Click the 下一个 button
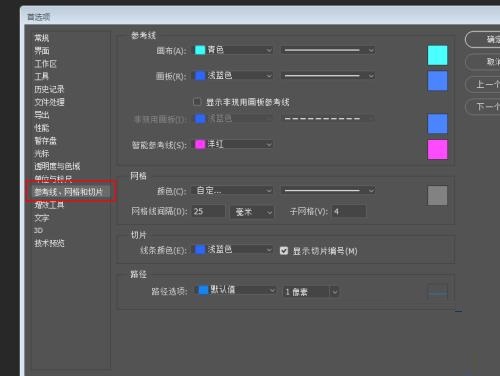This screenshot has height=376, width=500. 483,107
